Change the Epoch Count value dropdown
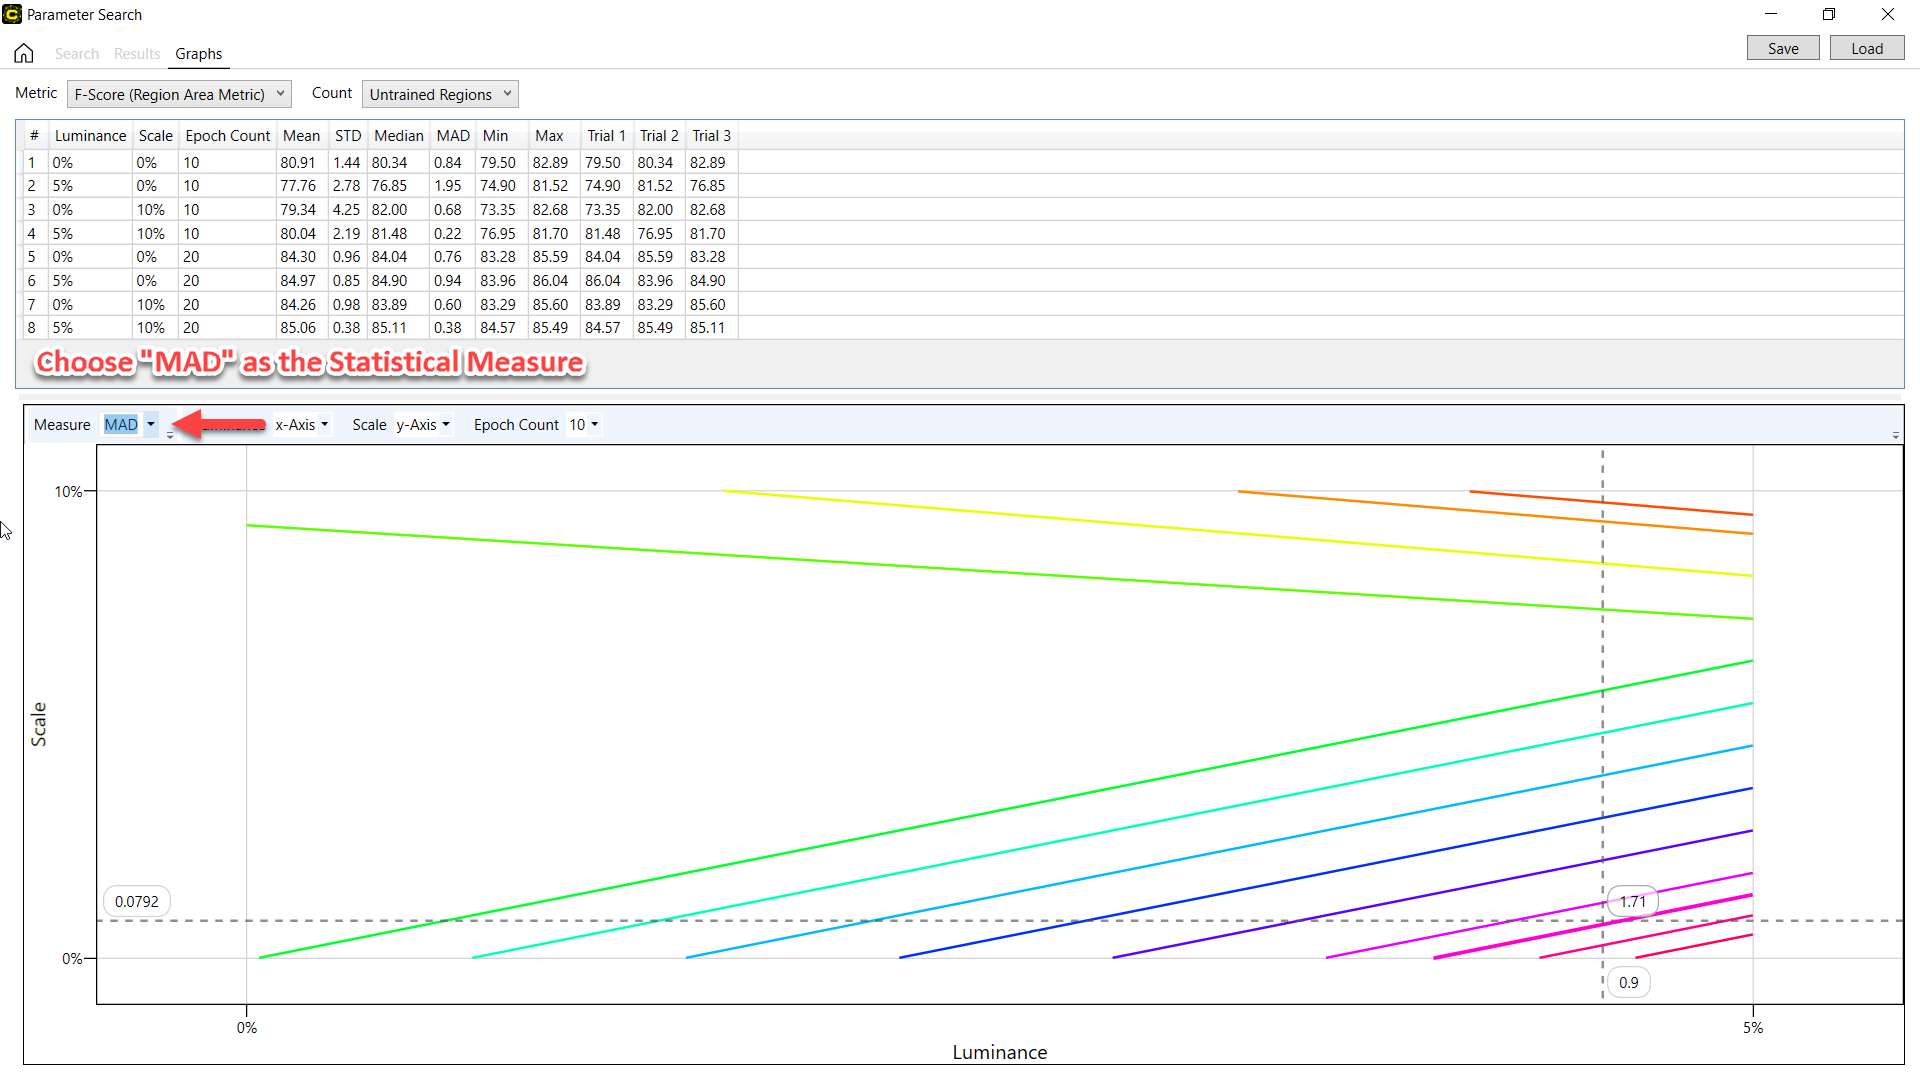This screenshot has width=1920, height=1075. [584, 425]
